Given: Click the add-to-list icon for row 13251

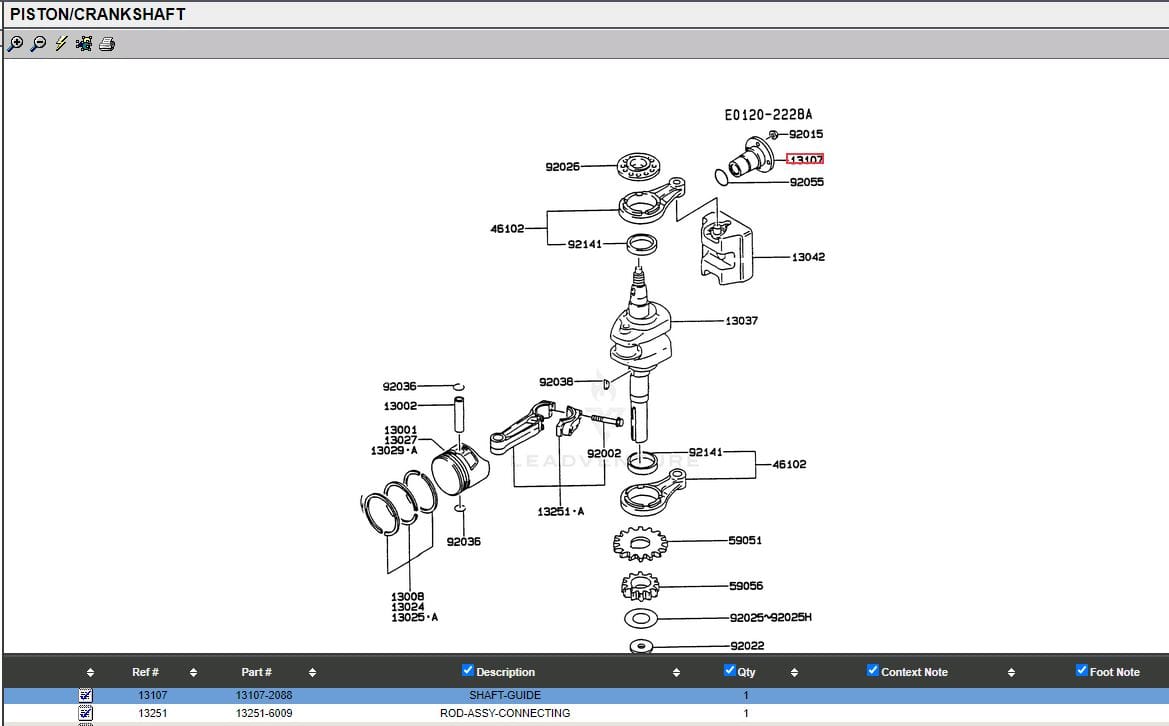Looking at the screenshot, I should click(86, 713).
